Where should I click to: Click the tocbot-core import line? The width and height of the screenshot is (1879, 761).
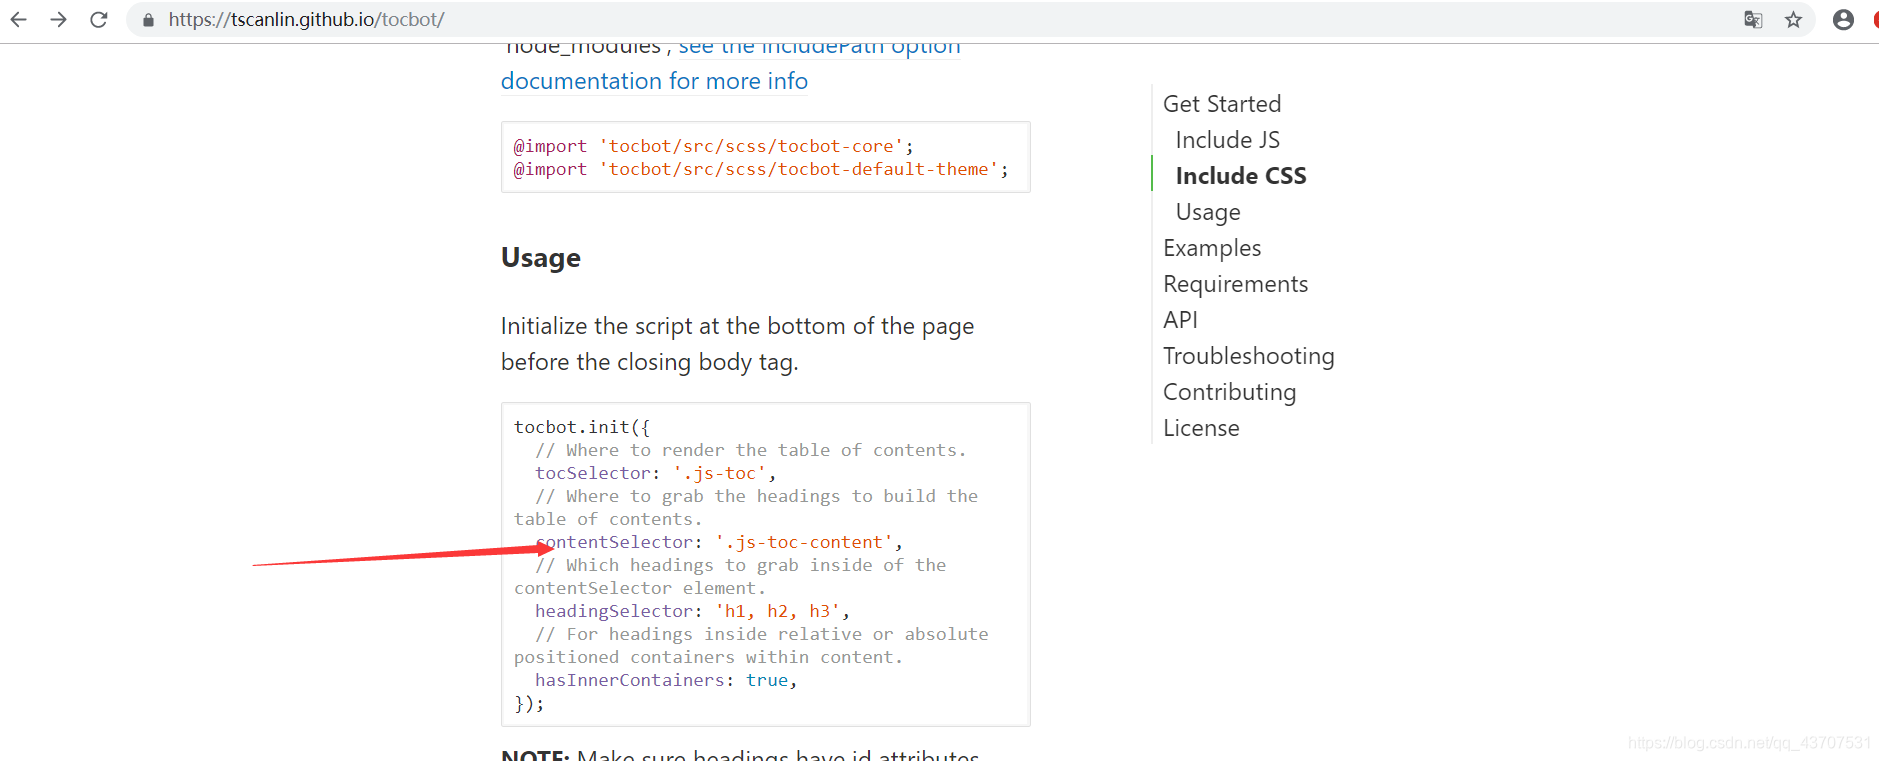point(713,146)
